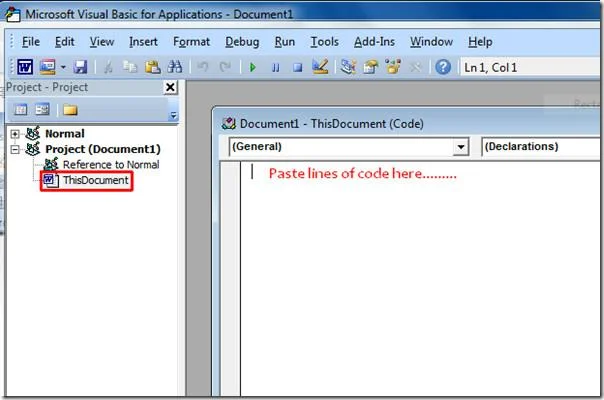Open Properties Window toolbar icon
The height and width of the screenshot is (400, 604).
tap(371, 67)
